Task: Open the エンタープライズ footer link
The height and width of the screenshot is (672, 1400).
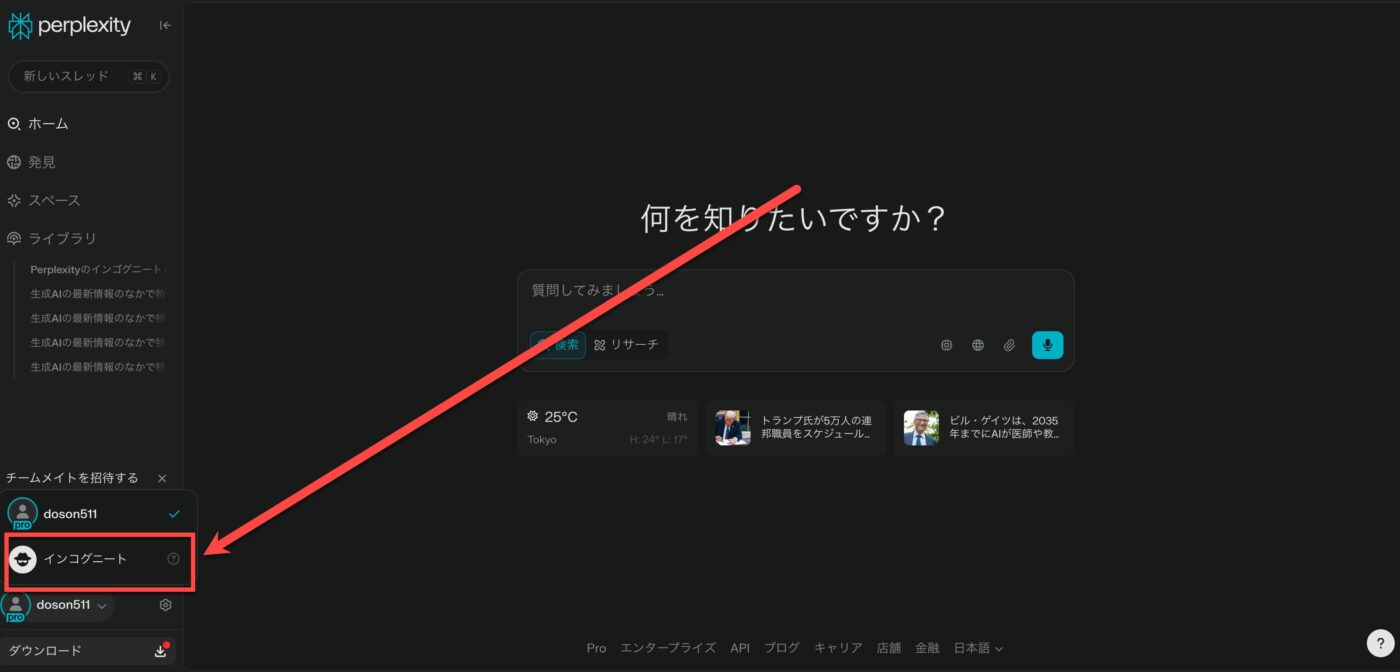Action: (x=668, y=648)
